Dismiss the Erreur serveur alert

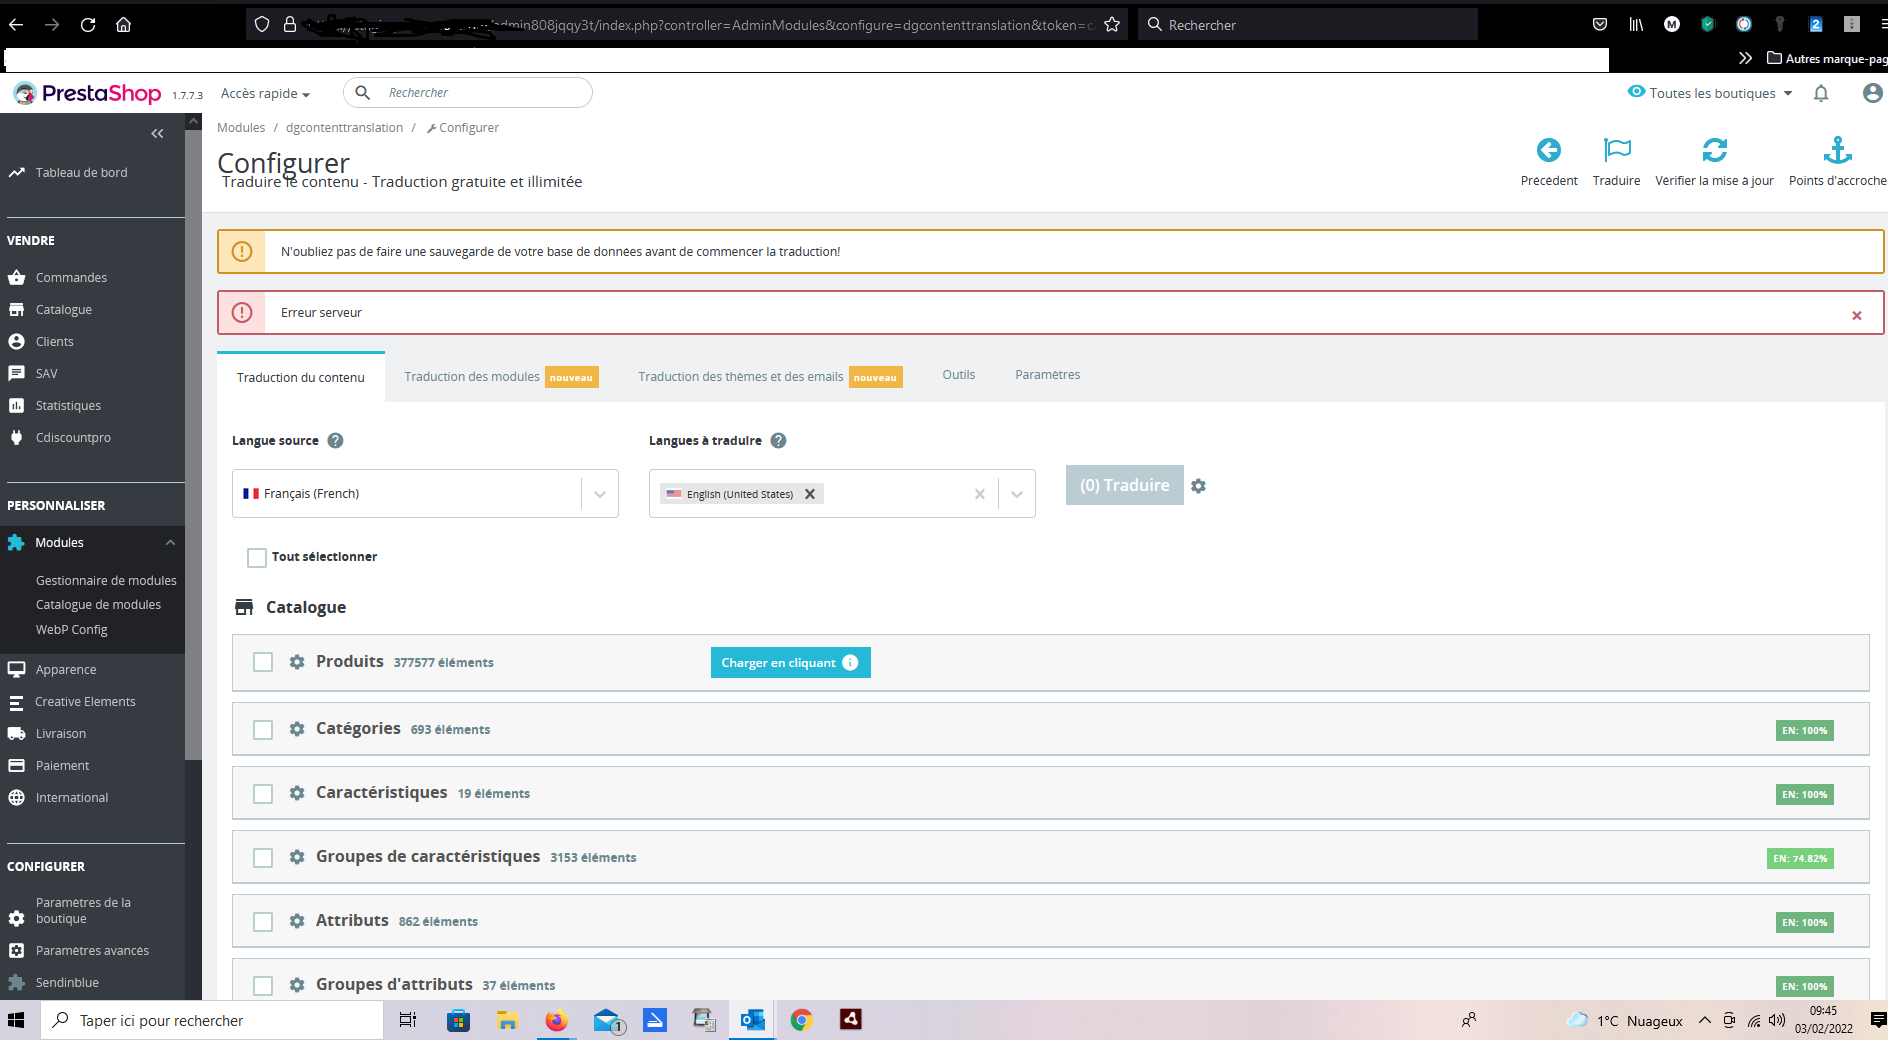(1857, 315)
